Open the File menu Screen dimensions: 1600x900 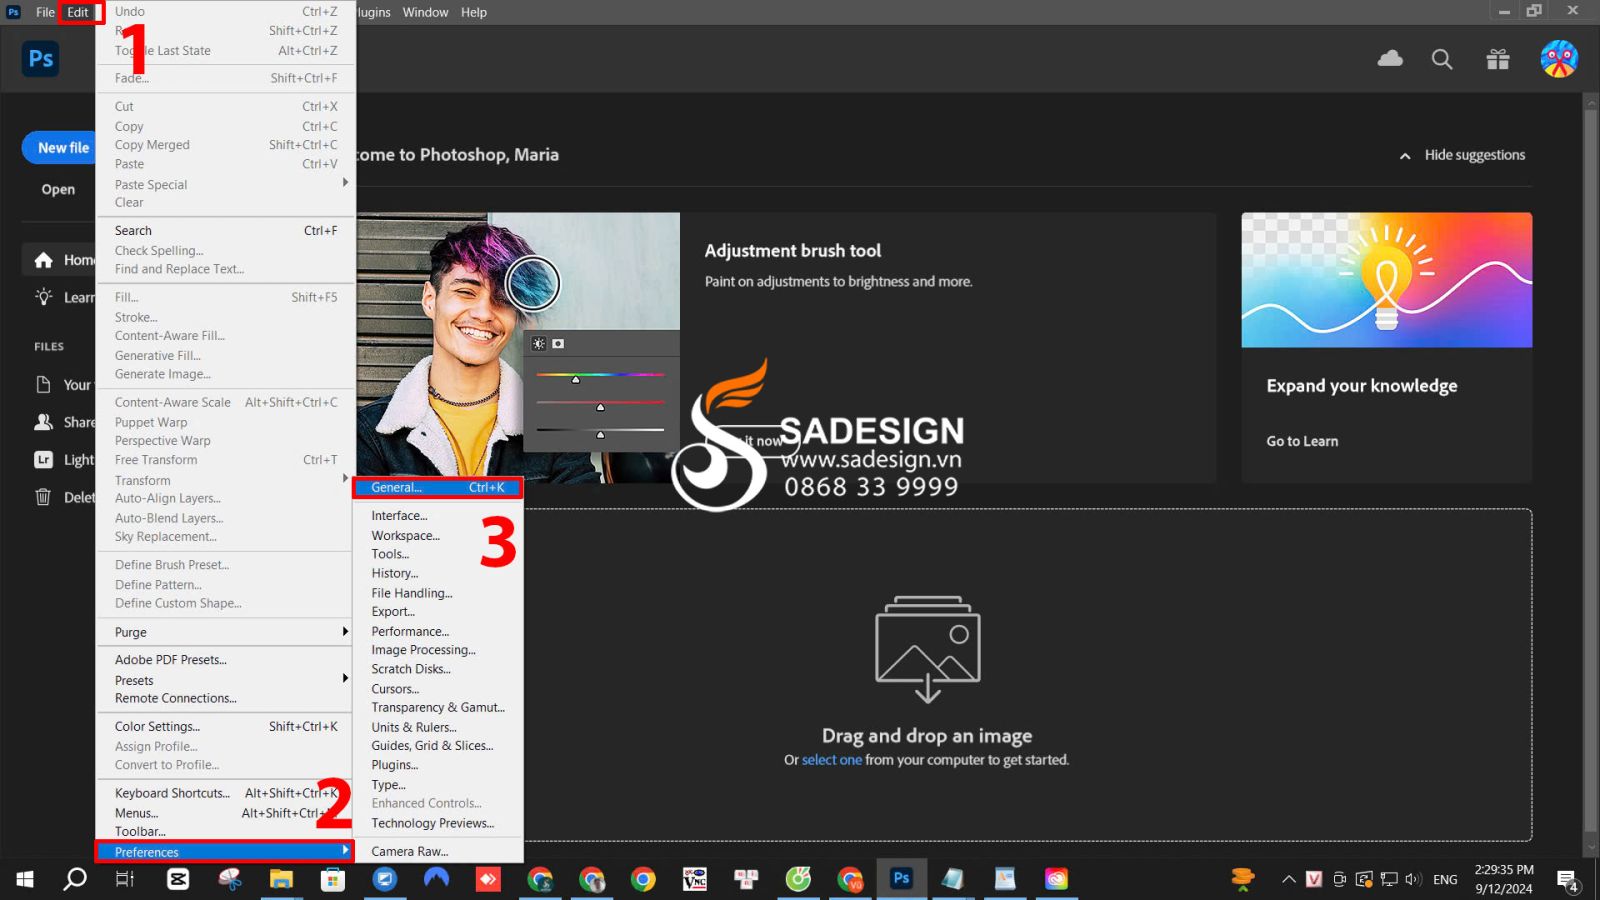click(45, 12)
